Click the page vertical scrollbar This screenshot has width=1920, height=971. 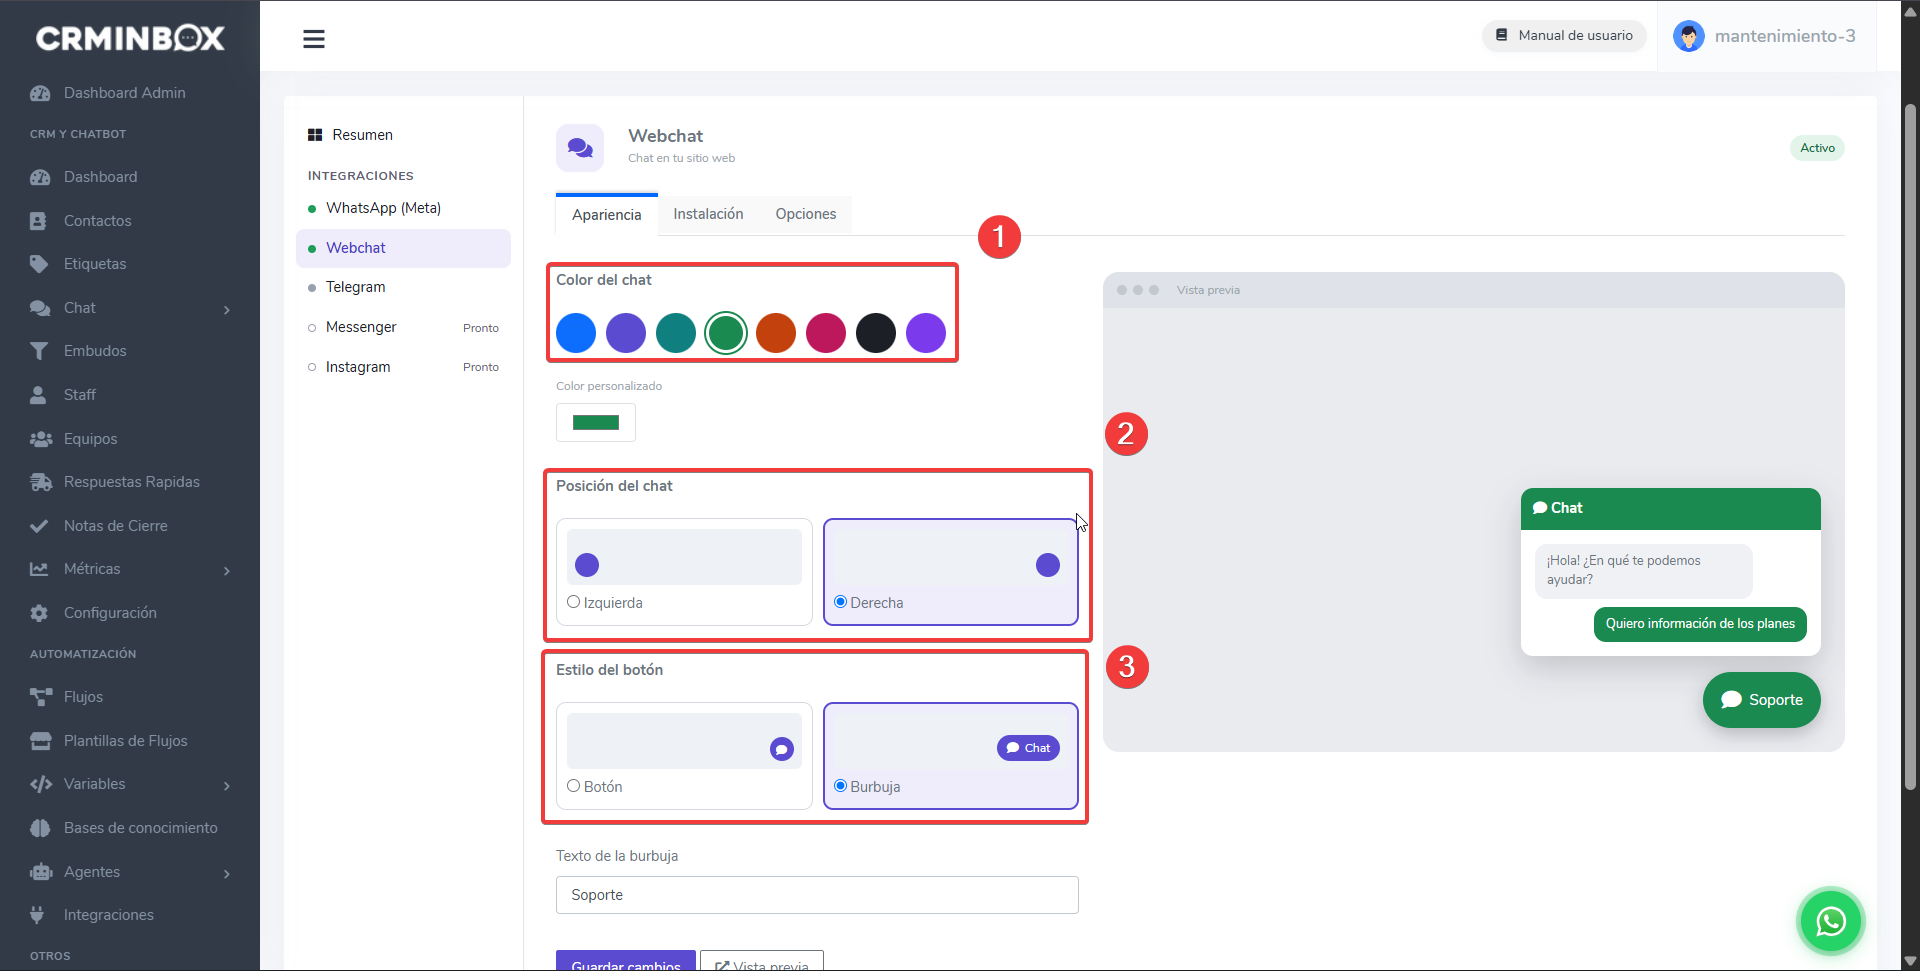point(1910,447)
